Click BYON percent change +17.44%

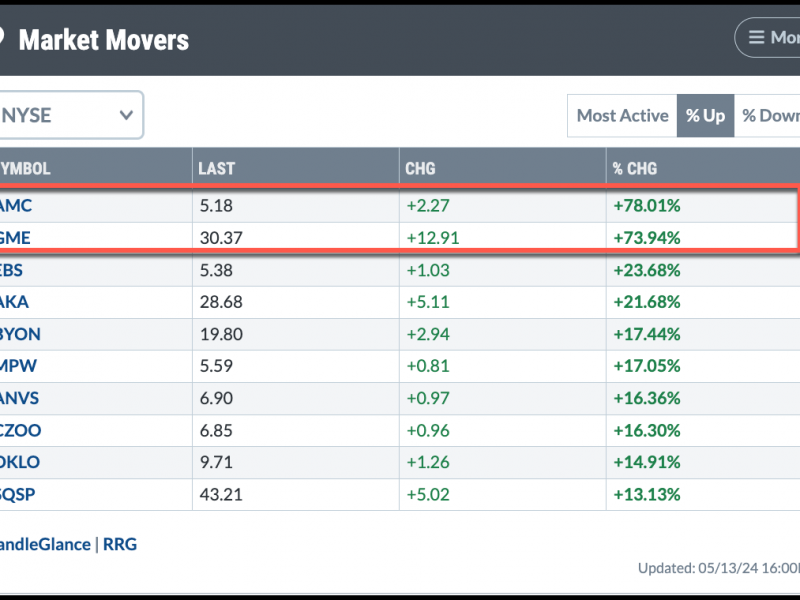click(x=646, y=334)
